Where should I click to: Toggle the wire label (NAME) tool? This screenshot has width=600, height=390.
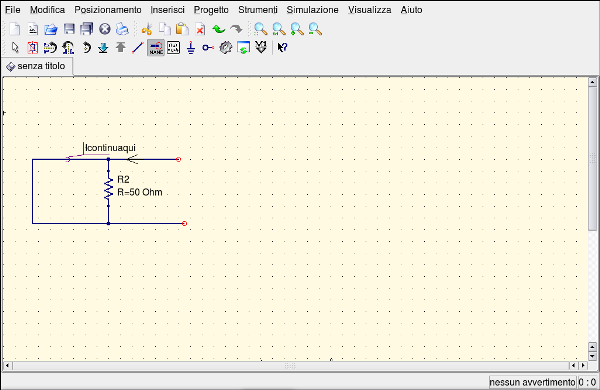pyautogui.click(x=156, y=47)
